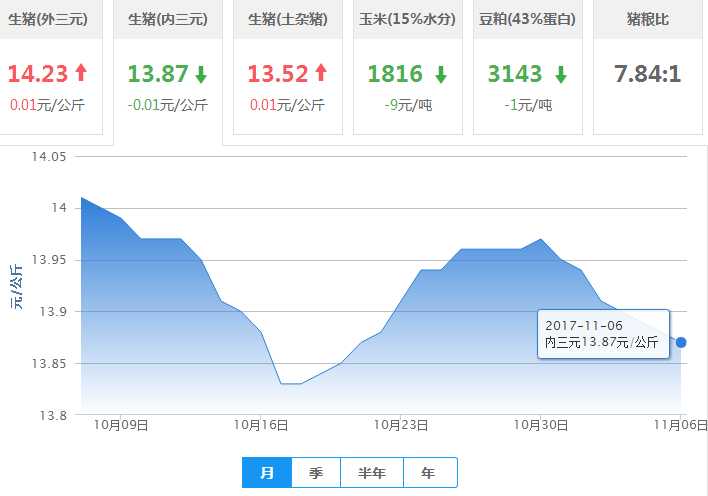This screenshot has height=496, width=708.
Task: Switch chart to 半年 range
Action: [372, 473]
